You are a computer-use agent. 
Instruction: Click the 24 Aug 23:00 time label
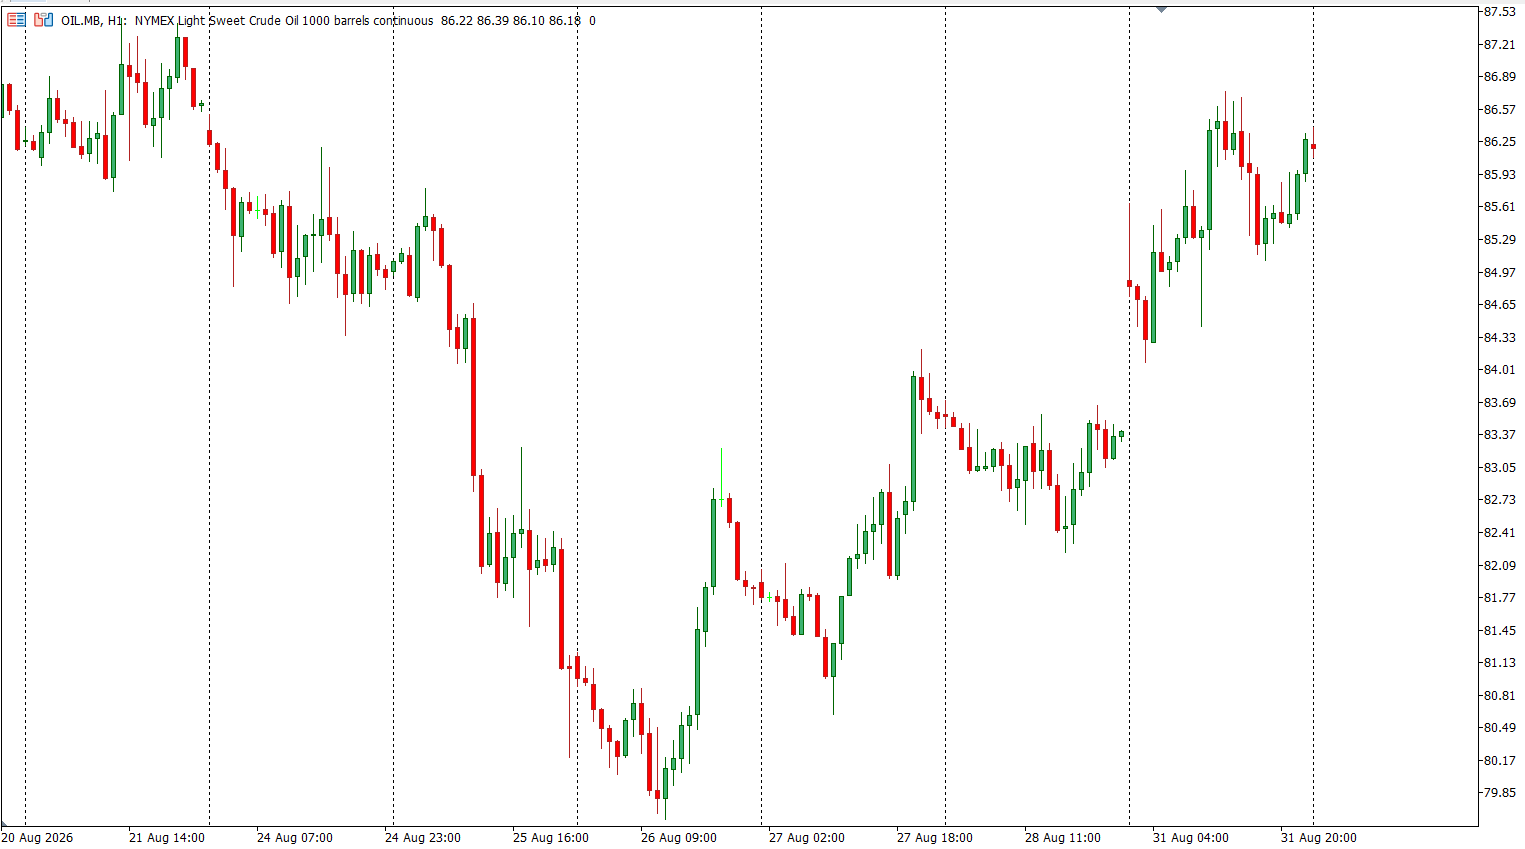tap(422, 838)
